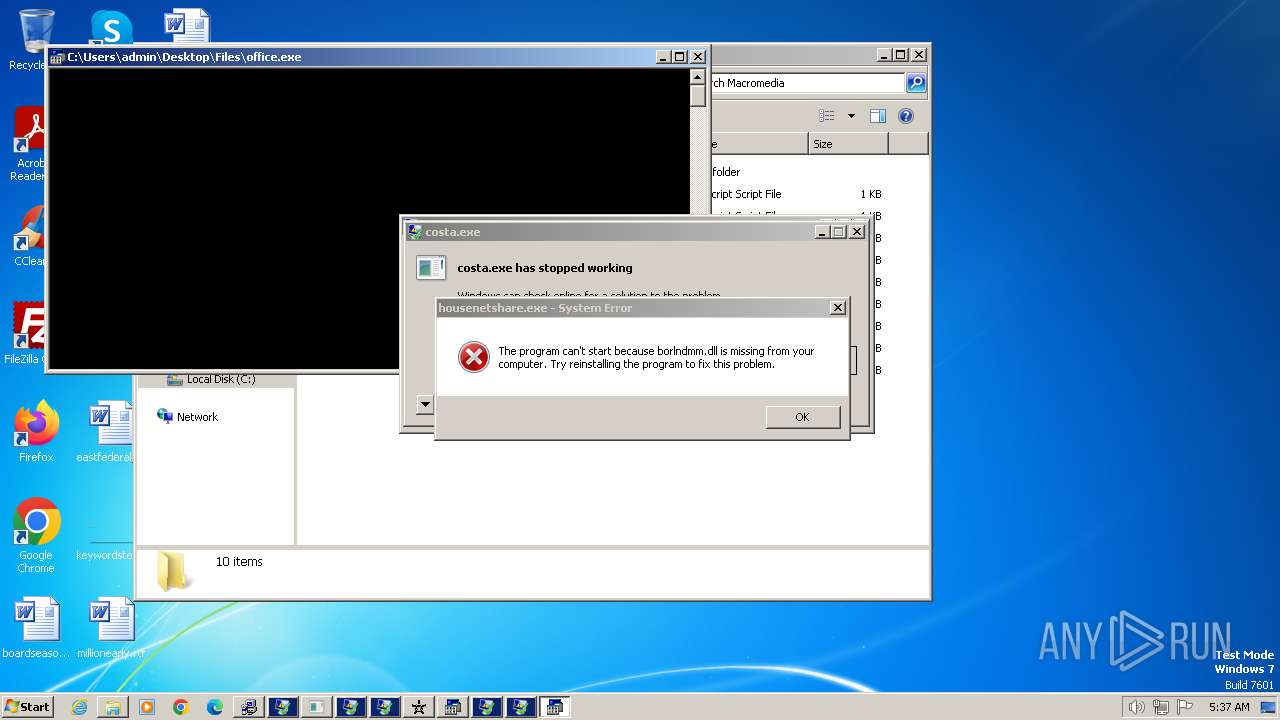Click the office.exe console scrollbar thumb
Viewport: 1280px width, 720px height.
point(698,96)
